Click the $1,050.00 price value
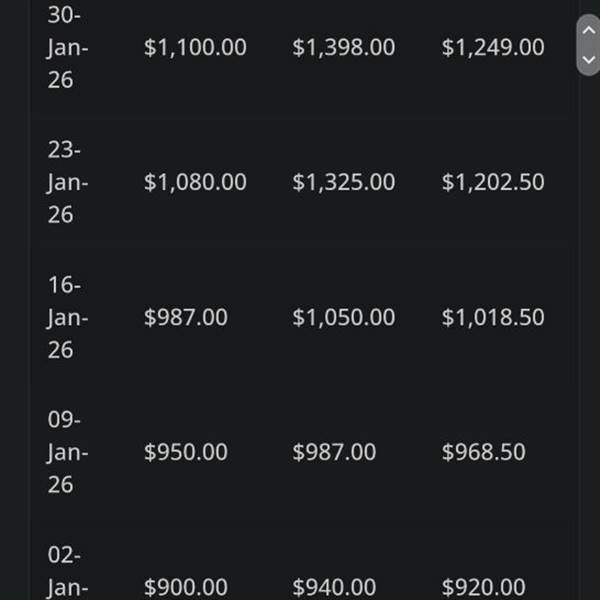The image size is (600, 600). [343, 317]
